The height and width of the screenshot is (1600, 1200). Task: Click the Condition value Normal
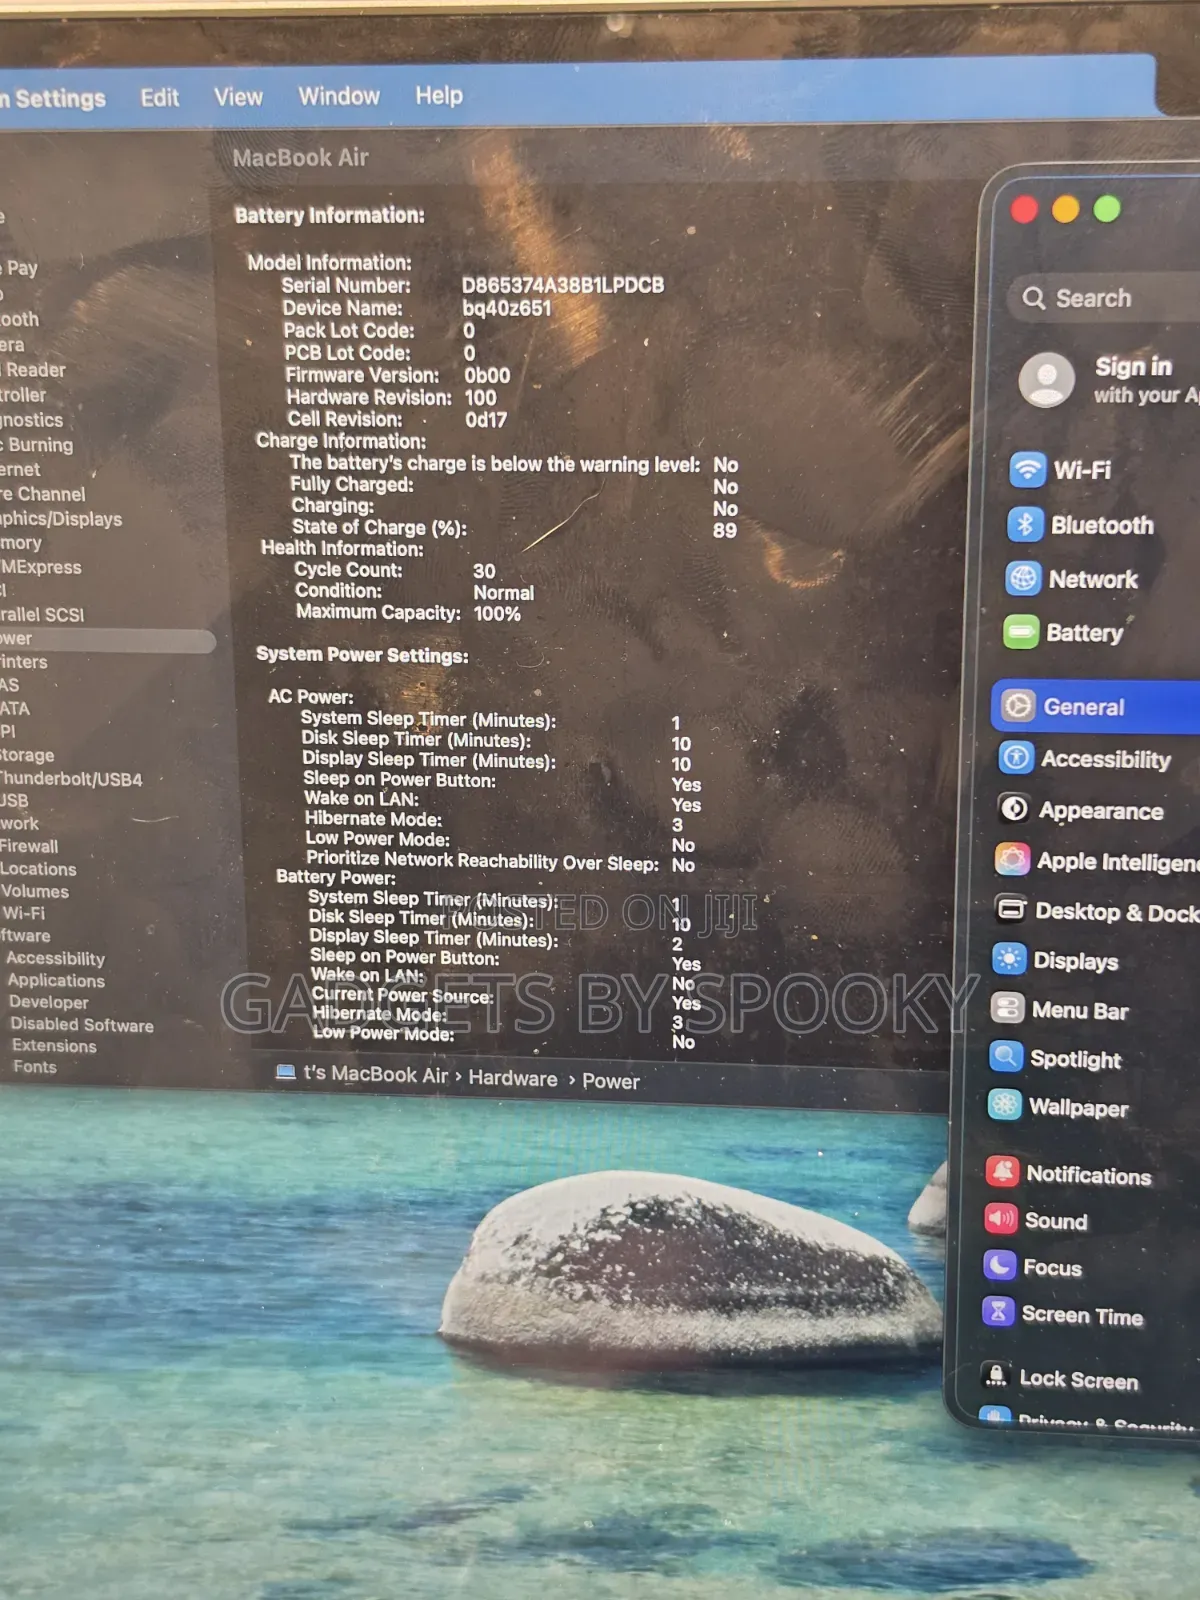click(504, 593)
